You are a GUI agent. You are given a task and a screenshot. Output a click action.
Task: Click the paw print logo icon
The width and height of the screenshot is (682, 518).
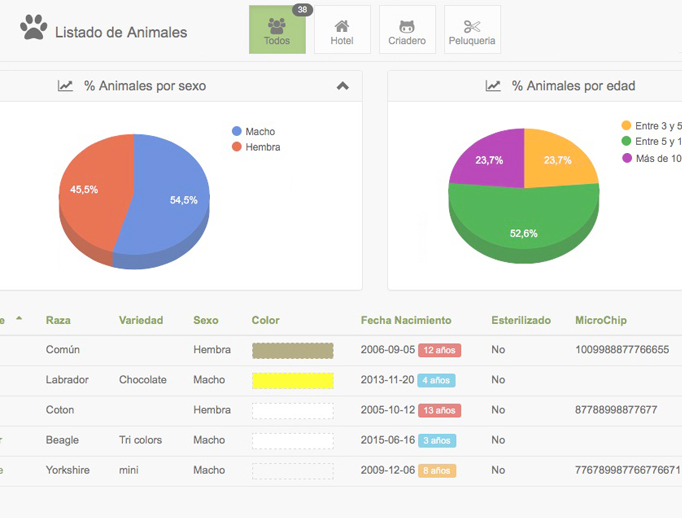pos(33,28)
